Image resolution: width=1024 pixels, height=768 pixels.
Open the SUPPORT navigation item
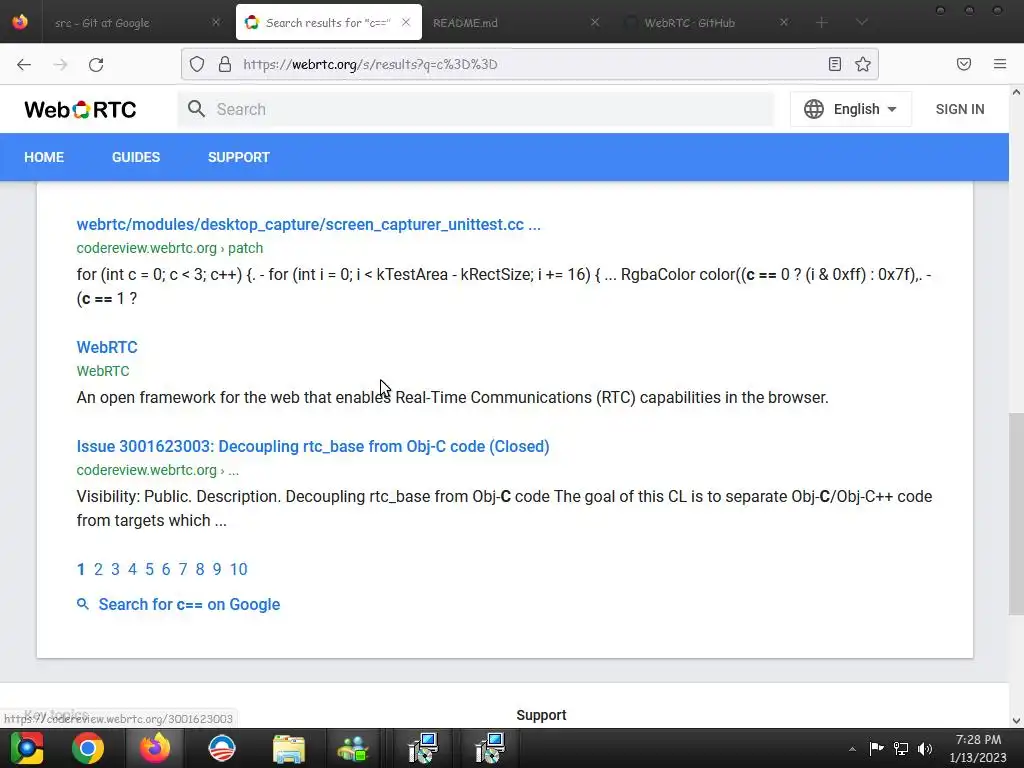click(238, 157)
